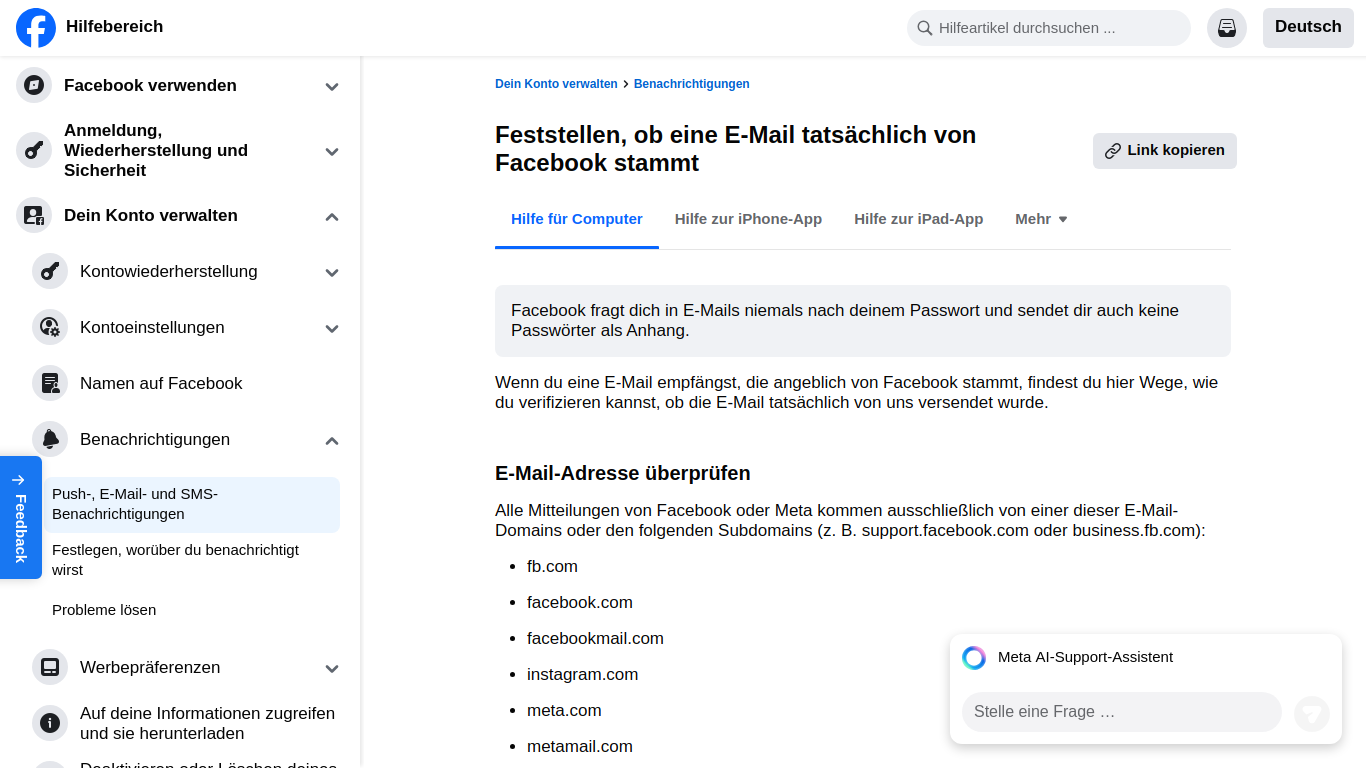Open Push-, E-Mail- und SMS-Benachrichtigungen item
This screenshot has height=768, width=1366.
(x=191, y=504)
